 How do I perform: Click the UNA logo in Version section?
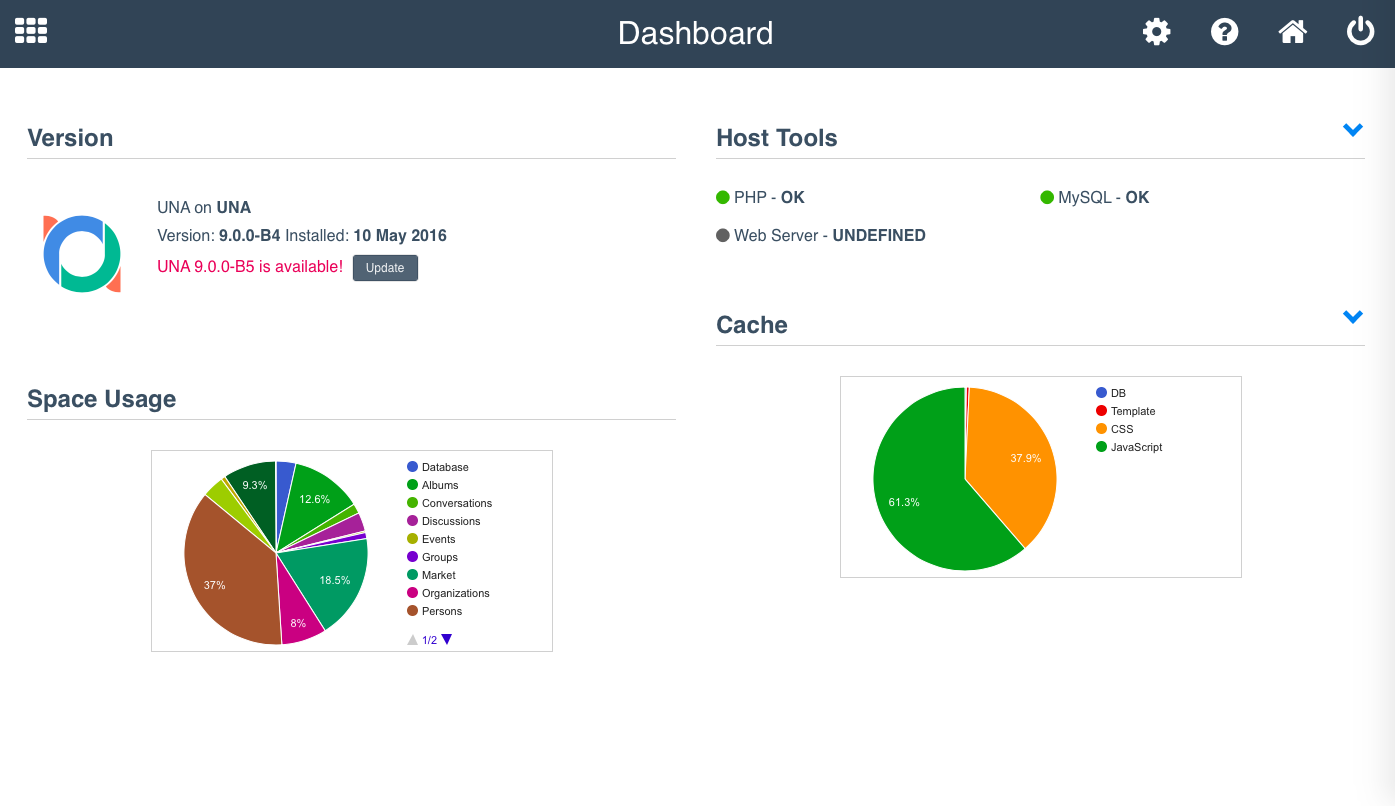tap(81, 253)
